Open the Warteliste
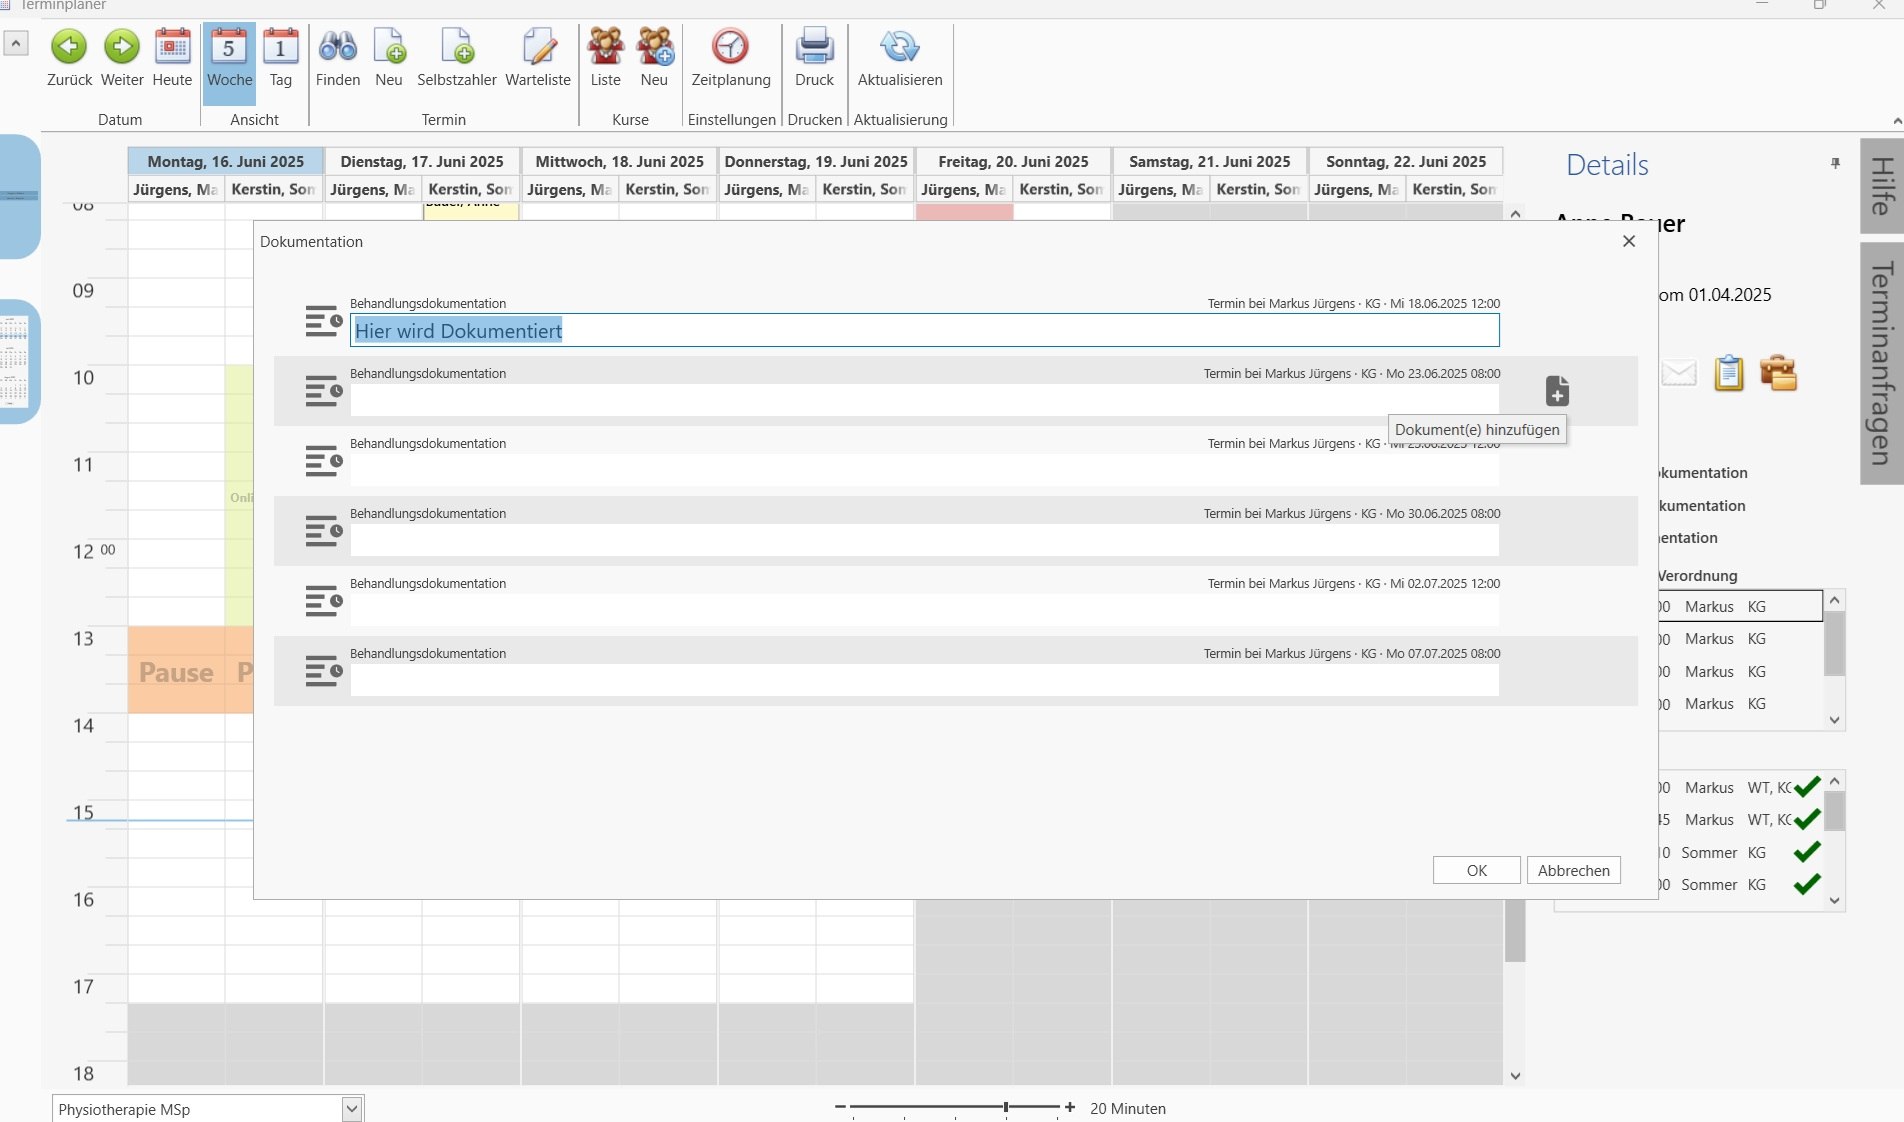 click(538, 47)
